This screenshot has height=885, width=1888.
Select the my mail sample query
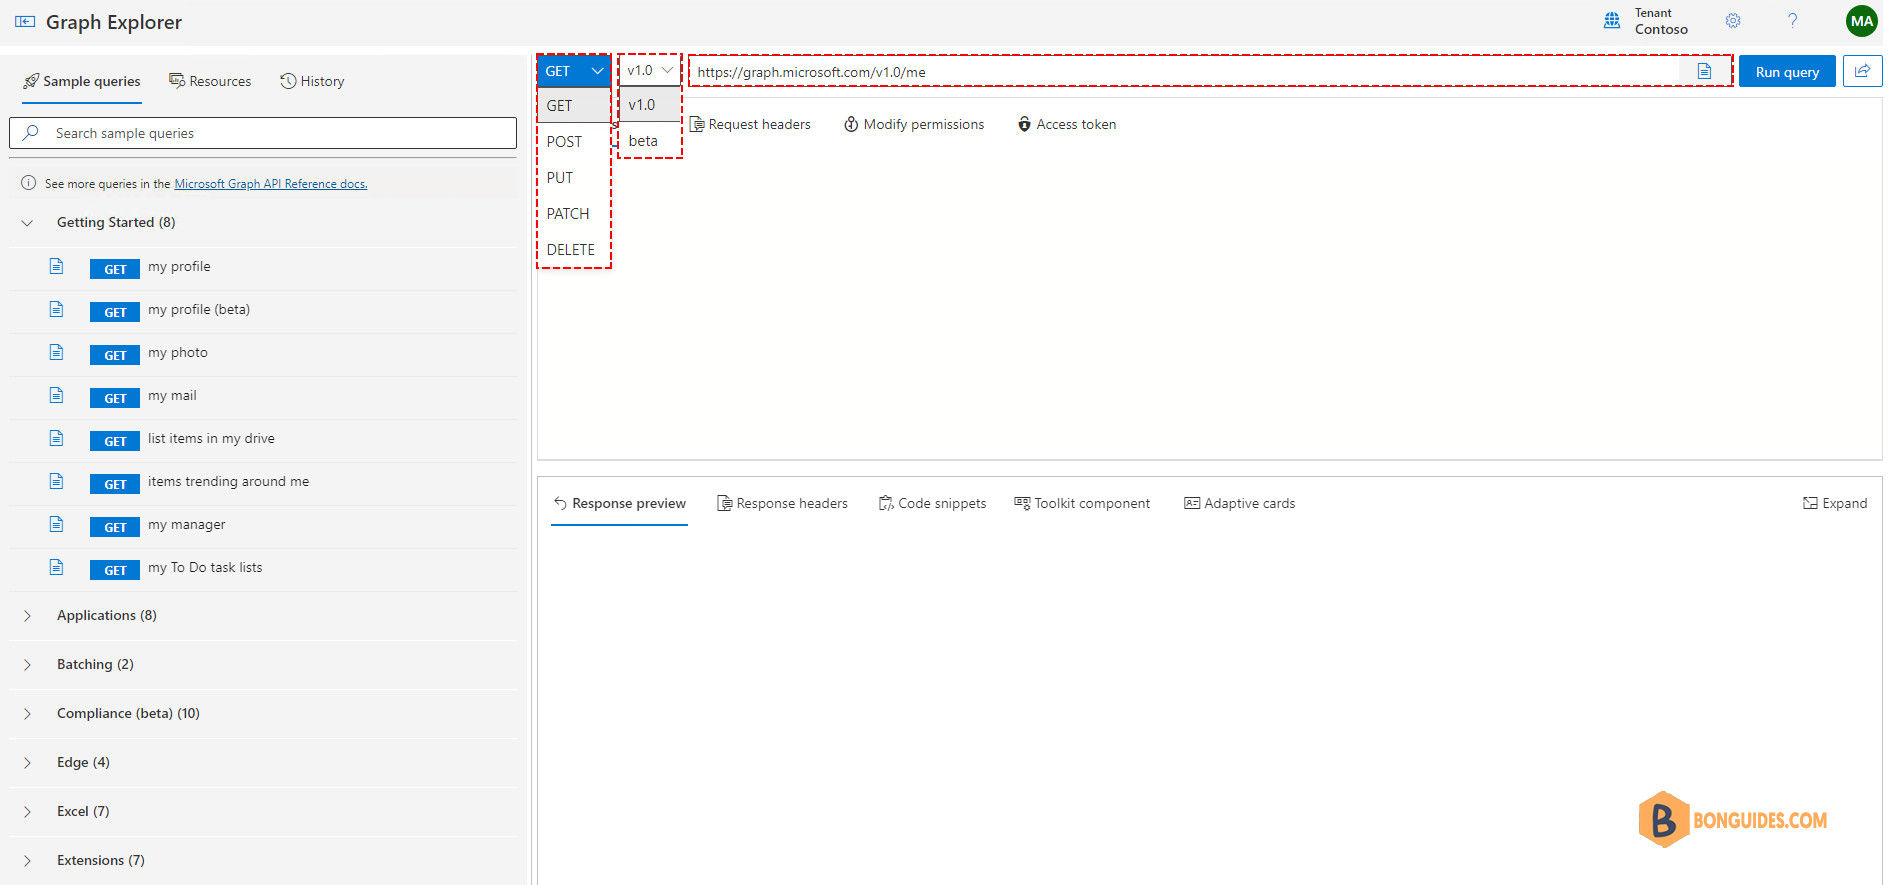click(263, 397)
